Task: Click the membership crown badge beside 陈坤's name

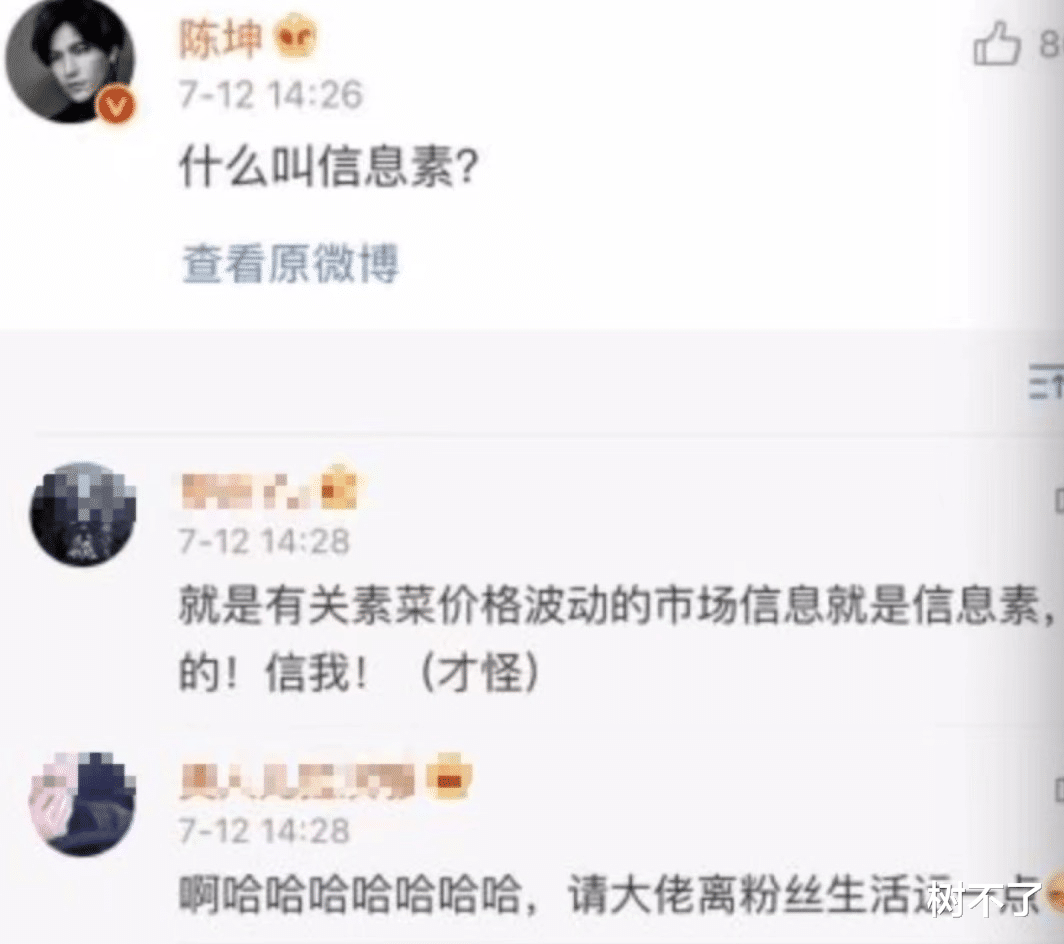Action: pos(296,39)
